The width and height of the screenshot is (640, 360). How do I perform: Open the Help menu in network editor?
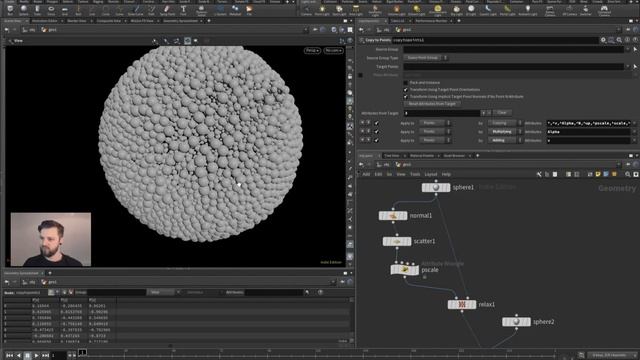[x=446, y=174]
